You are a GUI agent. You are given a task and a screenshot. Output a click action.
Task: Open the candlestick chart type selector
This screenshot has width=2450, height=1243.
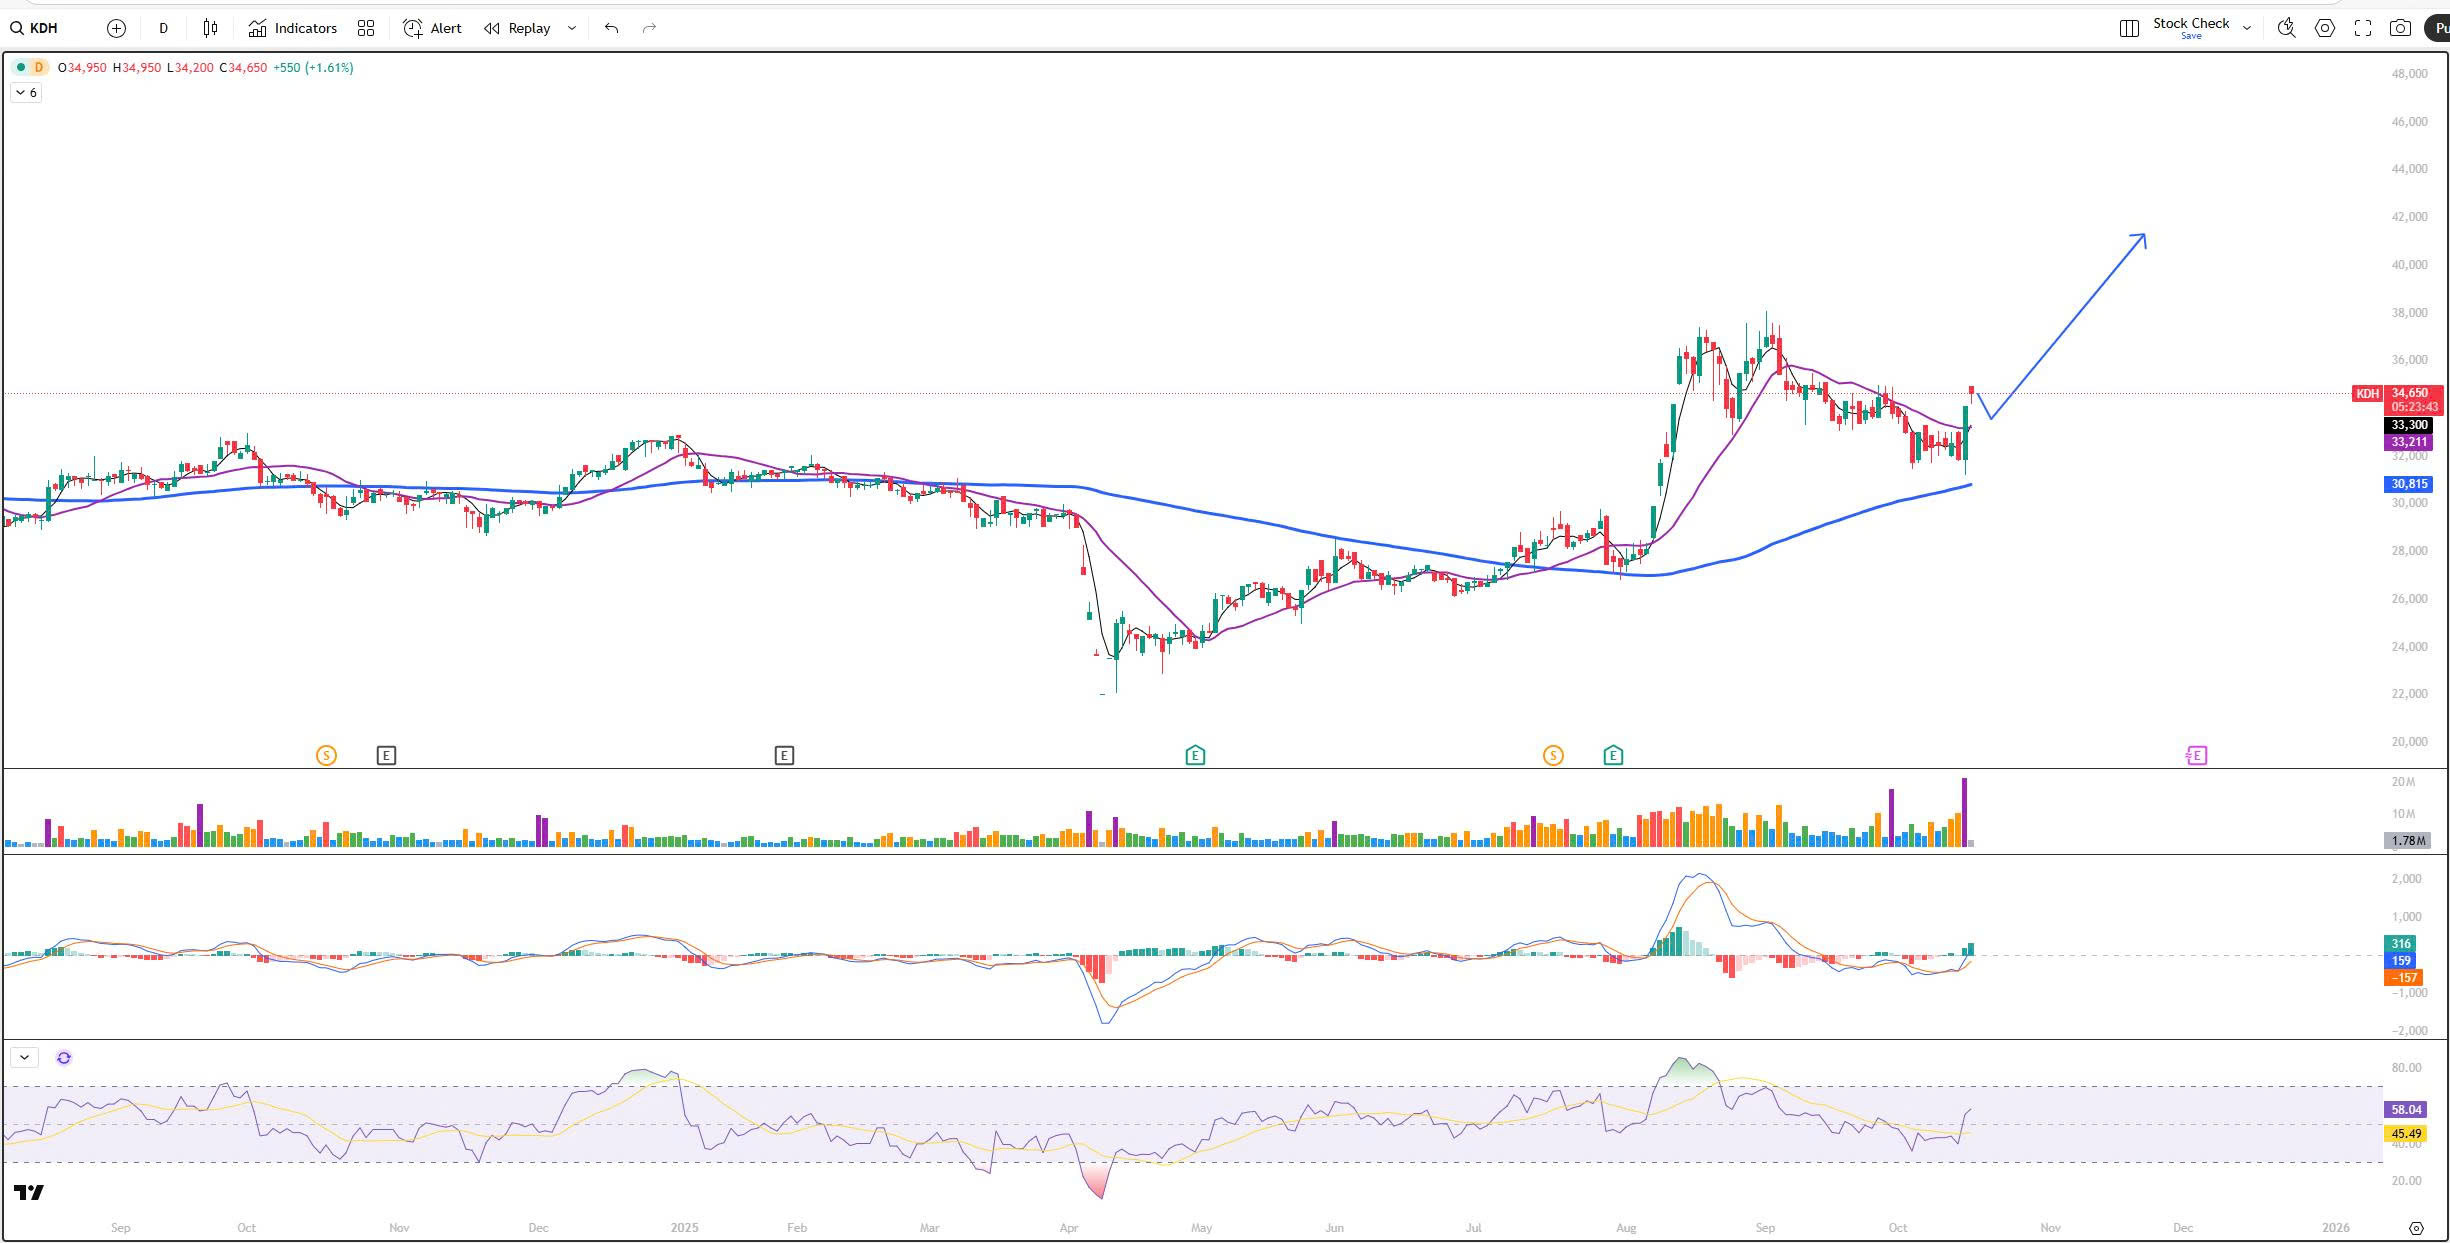click(x=210, y=28)
